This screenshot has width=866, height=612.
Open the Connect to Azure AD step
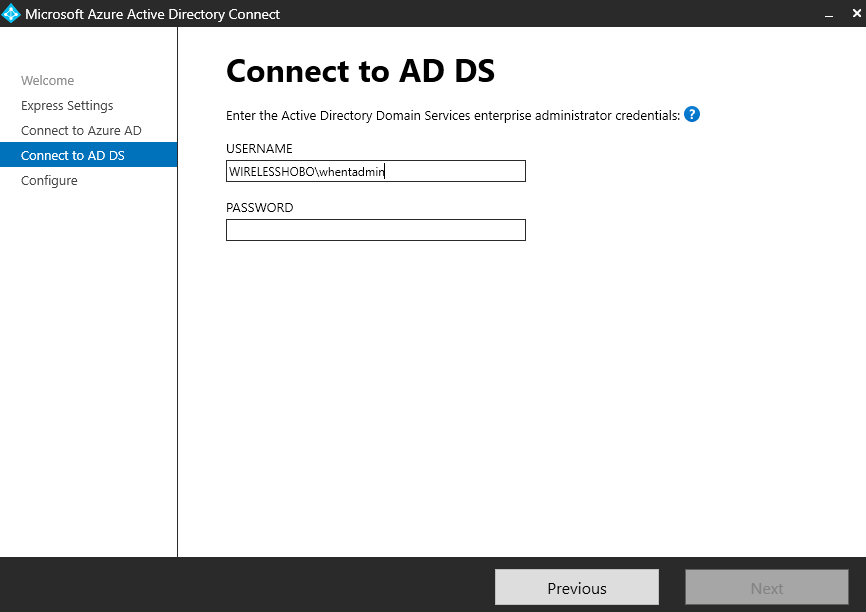tap(81, 131)
